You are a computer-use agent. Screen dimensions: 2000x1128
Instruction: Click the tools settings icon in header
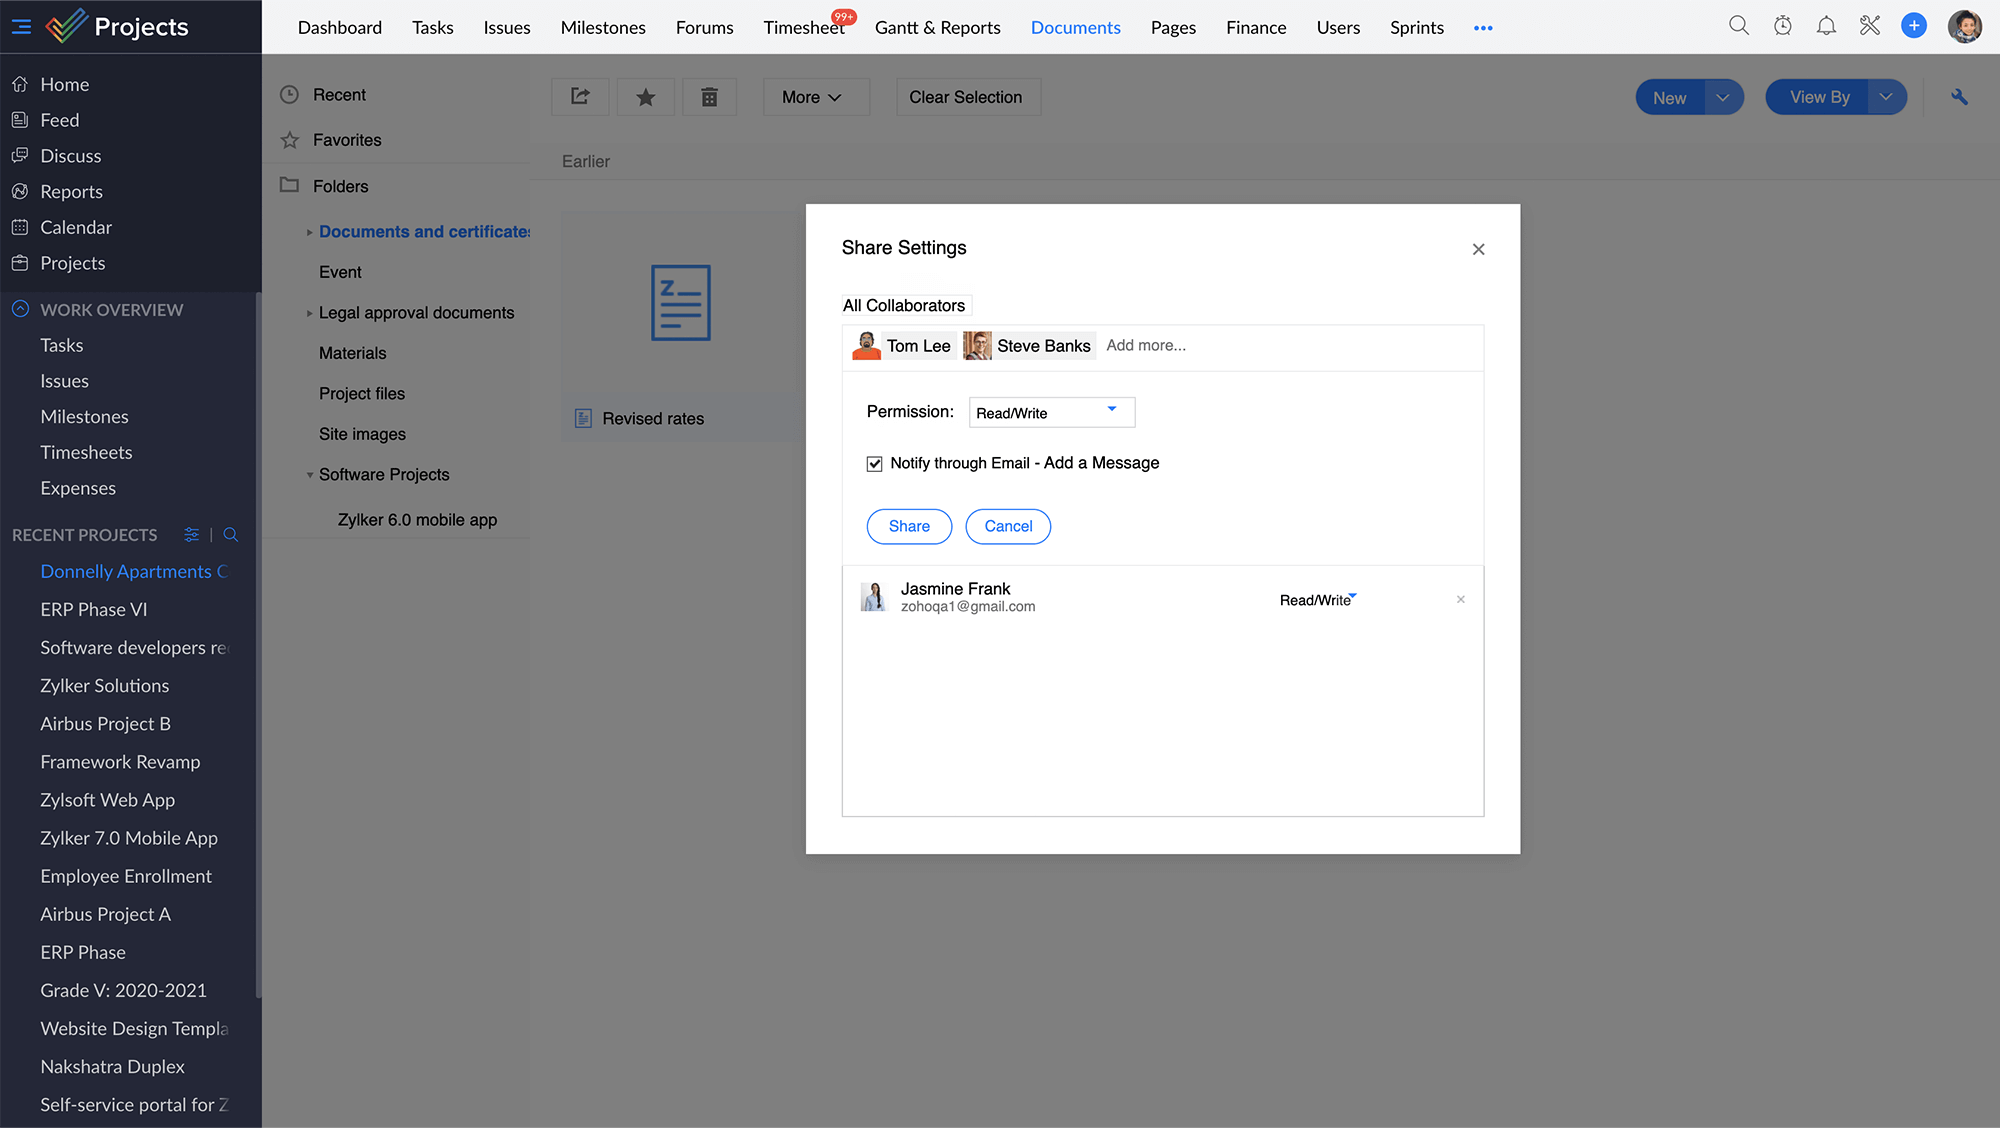click(x=1870, y=26)
